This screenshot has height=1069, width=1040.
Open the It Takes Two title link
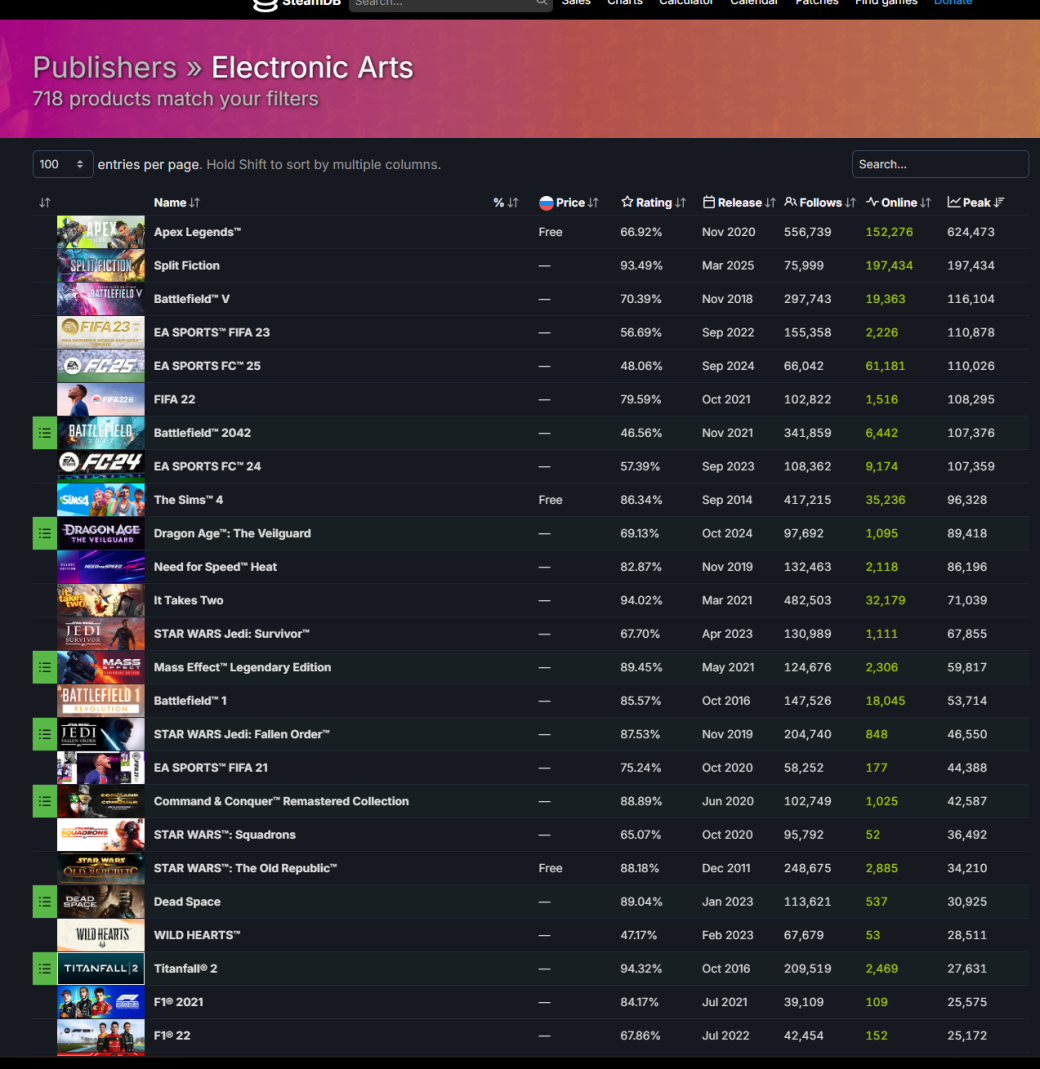pyautogui.click(x=188, y=600)
